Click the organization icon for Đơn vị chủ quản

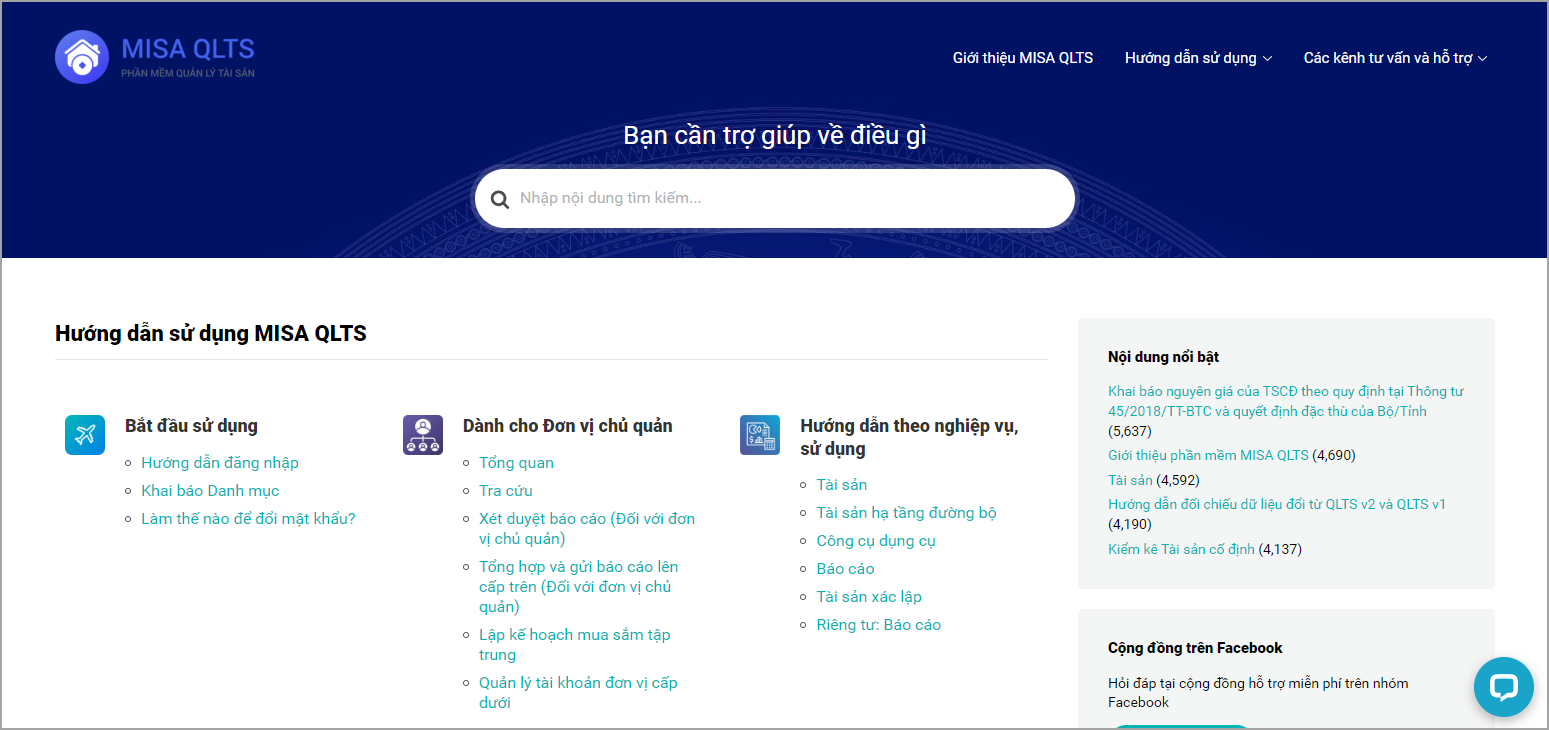coord(423,435)
